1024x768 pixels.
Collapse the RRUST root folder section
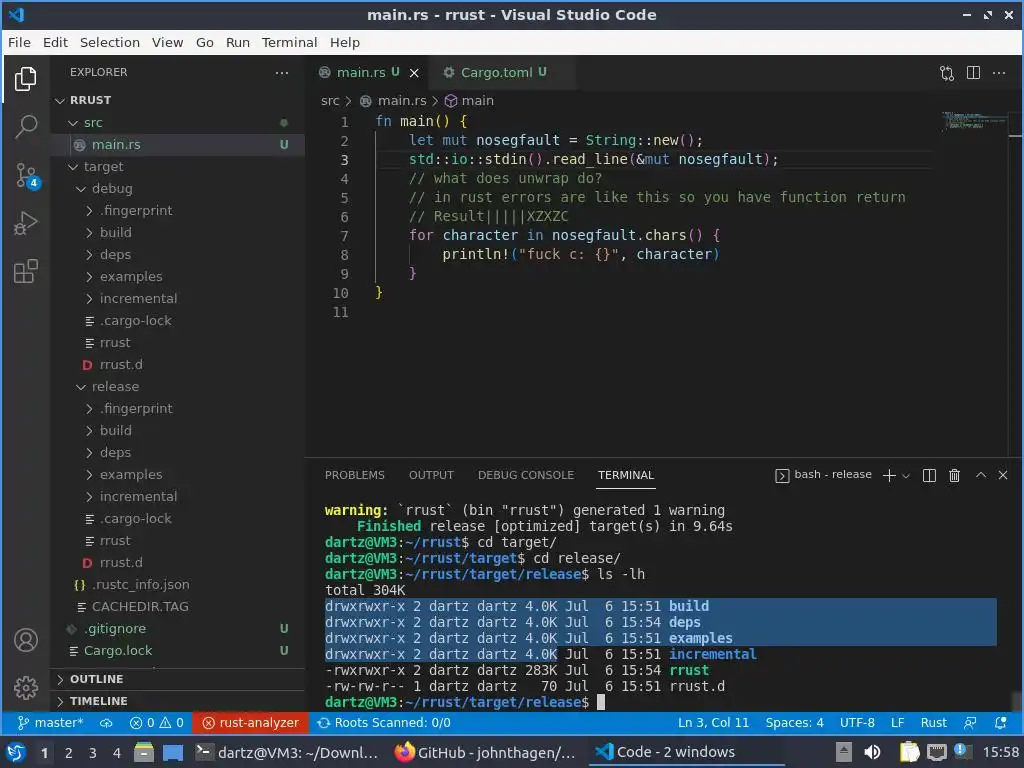coord(178,100)
